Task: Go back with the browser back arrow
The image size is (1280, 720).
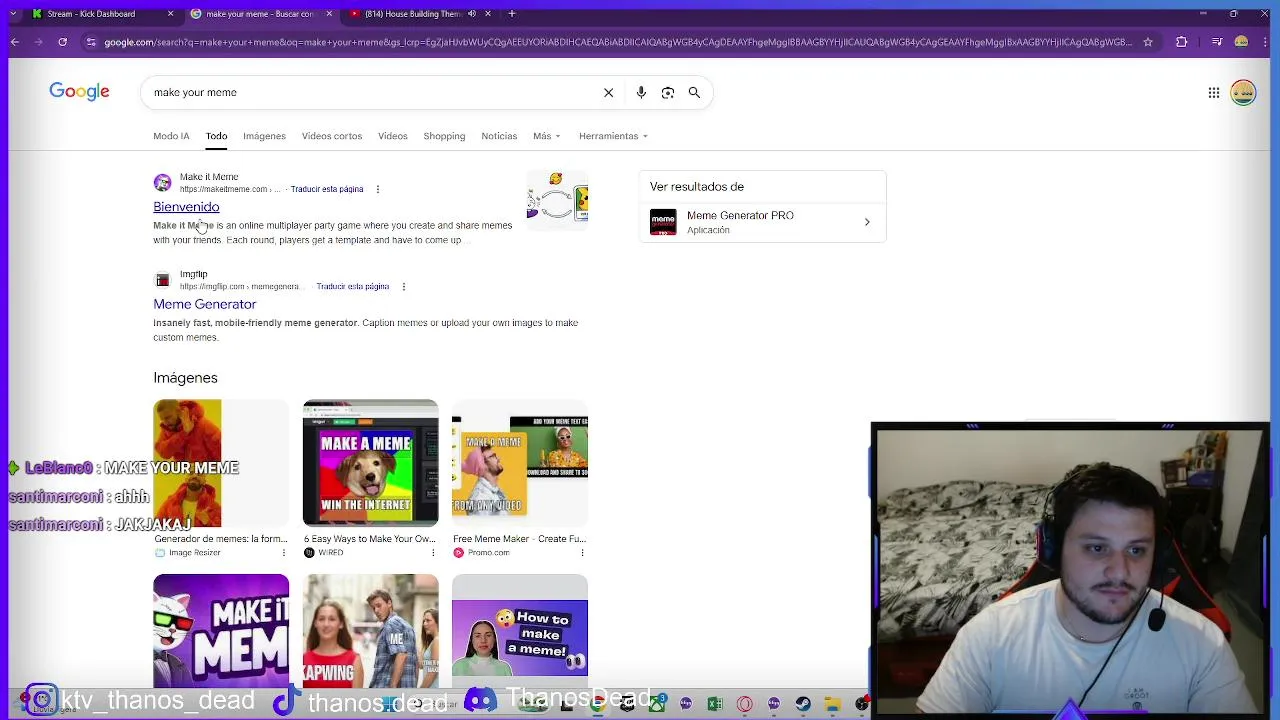Action: pos(15,42)
